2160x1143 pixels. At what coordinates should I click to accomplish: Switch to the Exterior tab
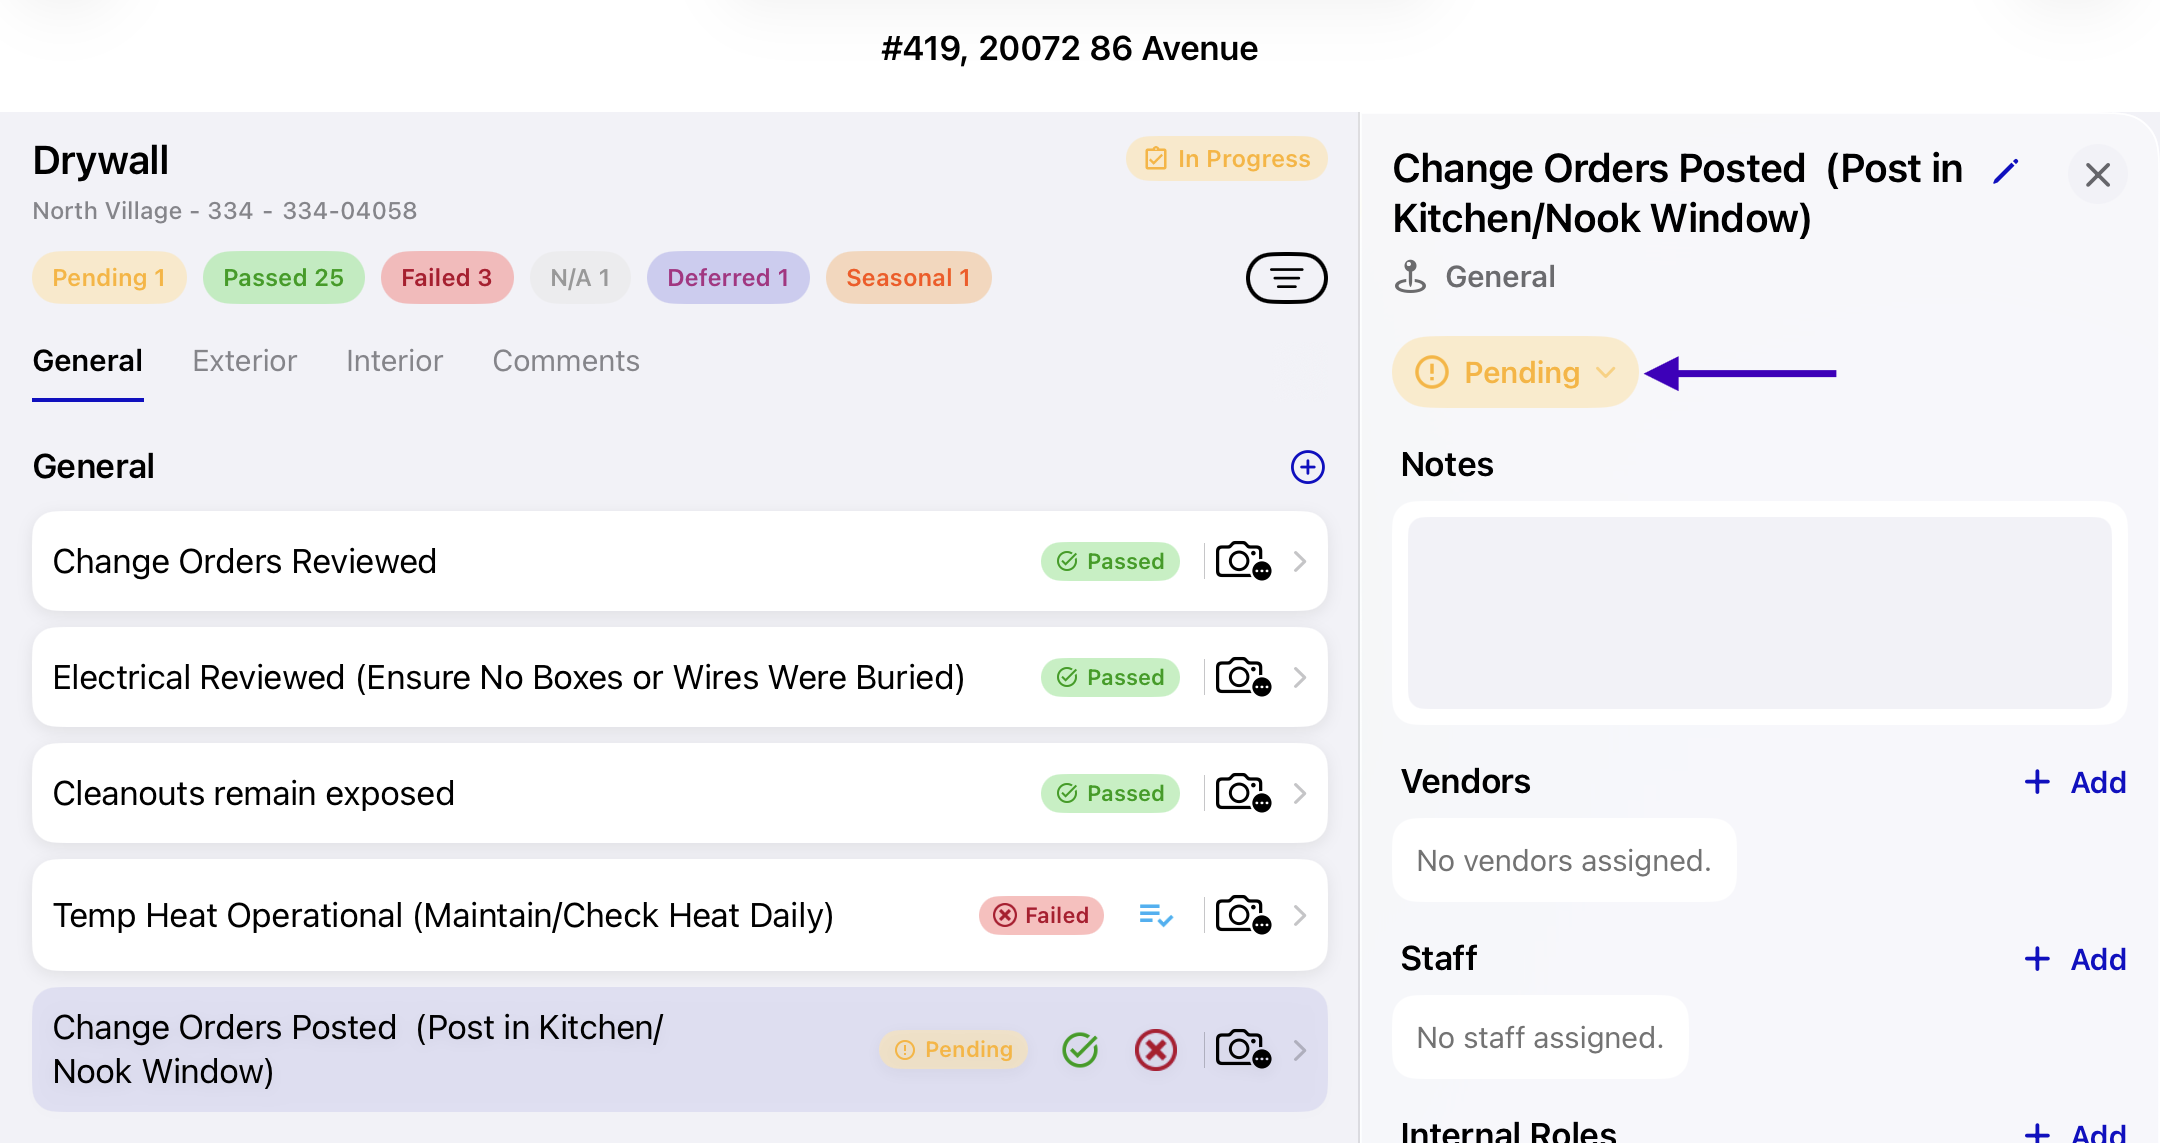pos(245,361)
